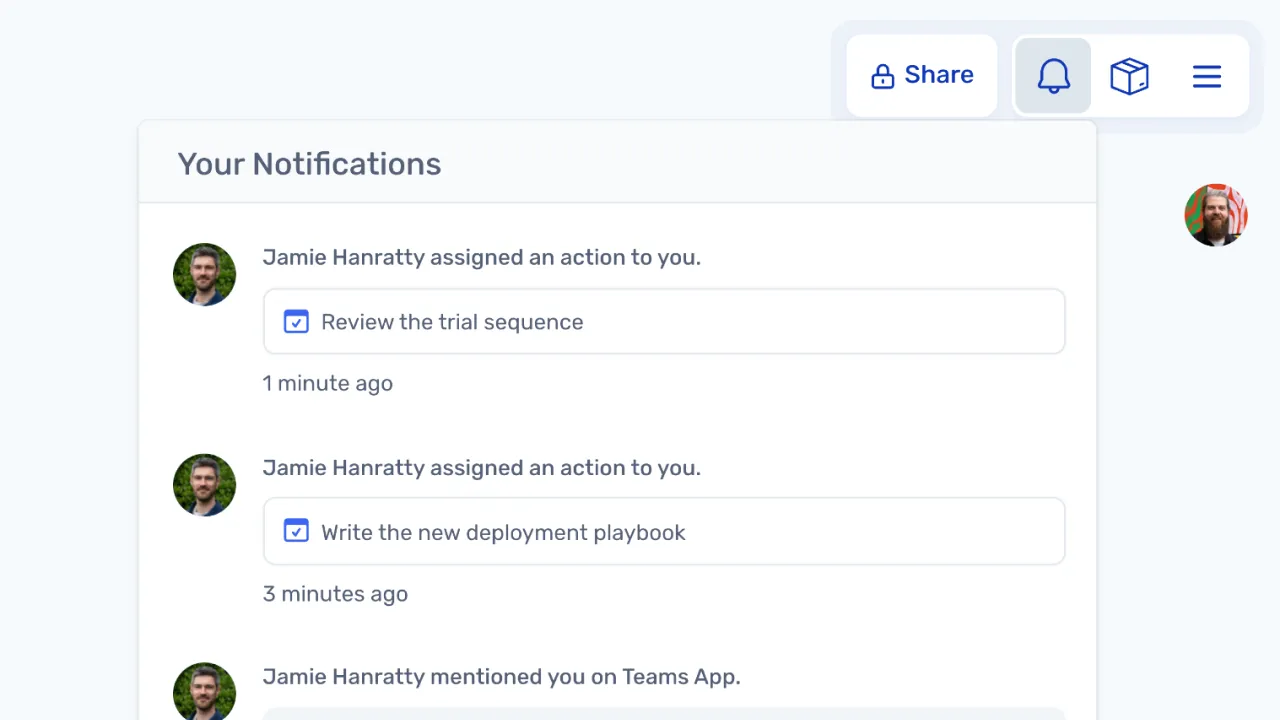
Task: Click the package box icon in the toolbar
Action: pos(1129,76)
